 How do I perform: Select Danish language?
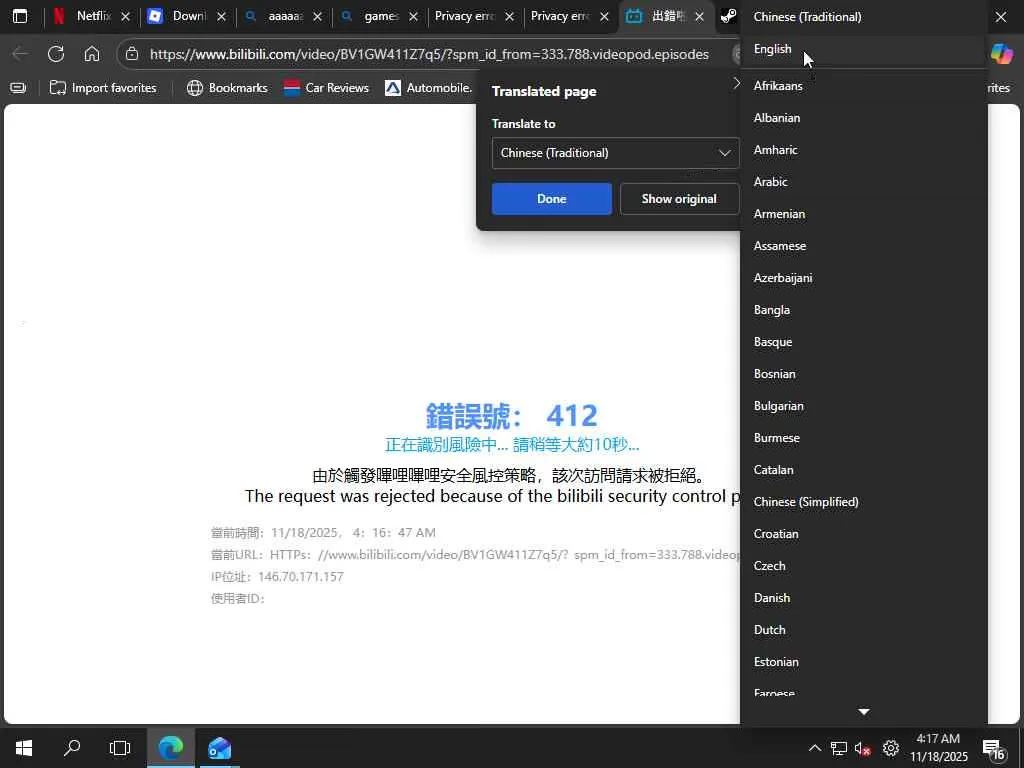[863, 598]
